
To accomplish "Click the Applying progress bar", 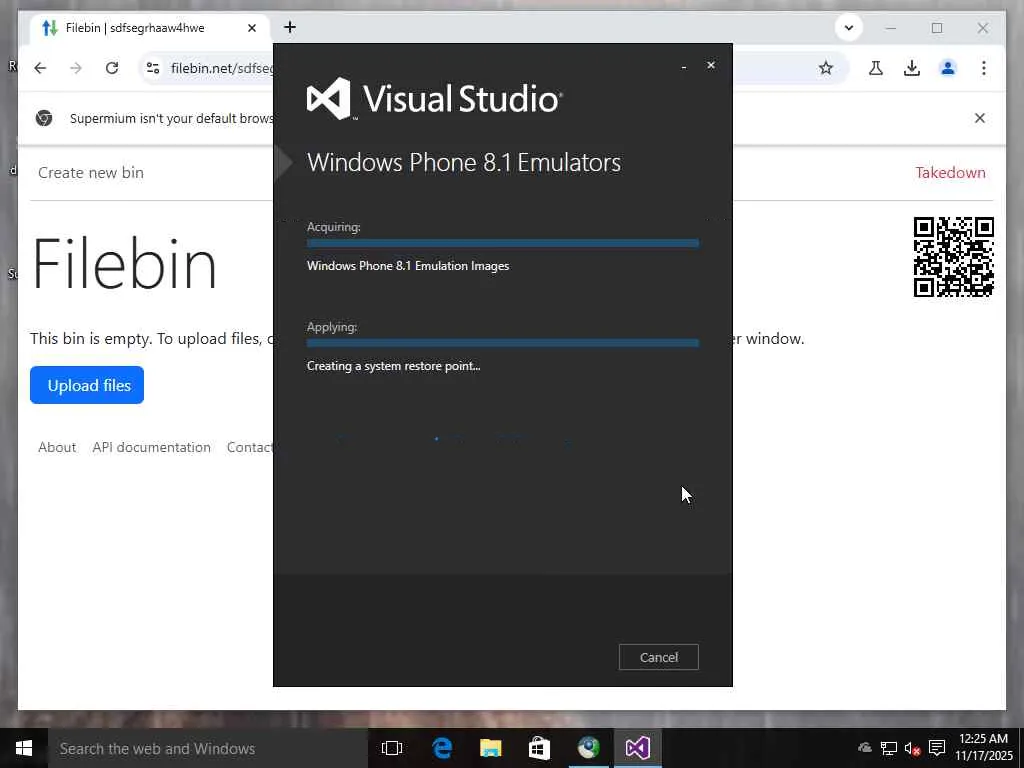I will (x=503, y=343).
